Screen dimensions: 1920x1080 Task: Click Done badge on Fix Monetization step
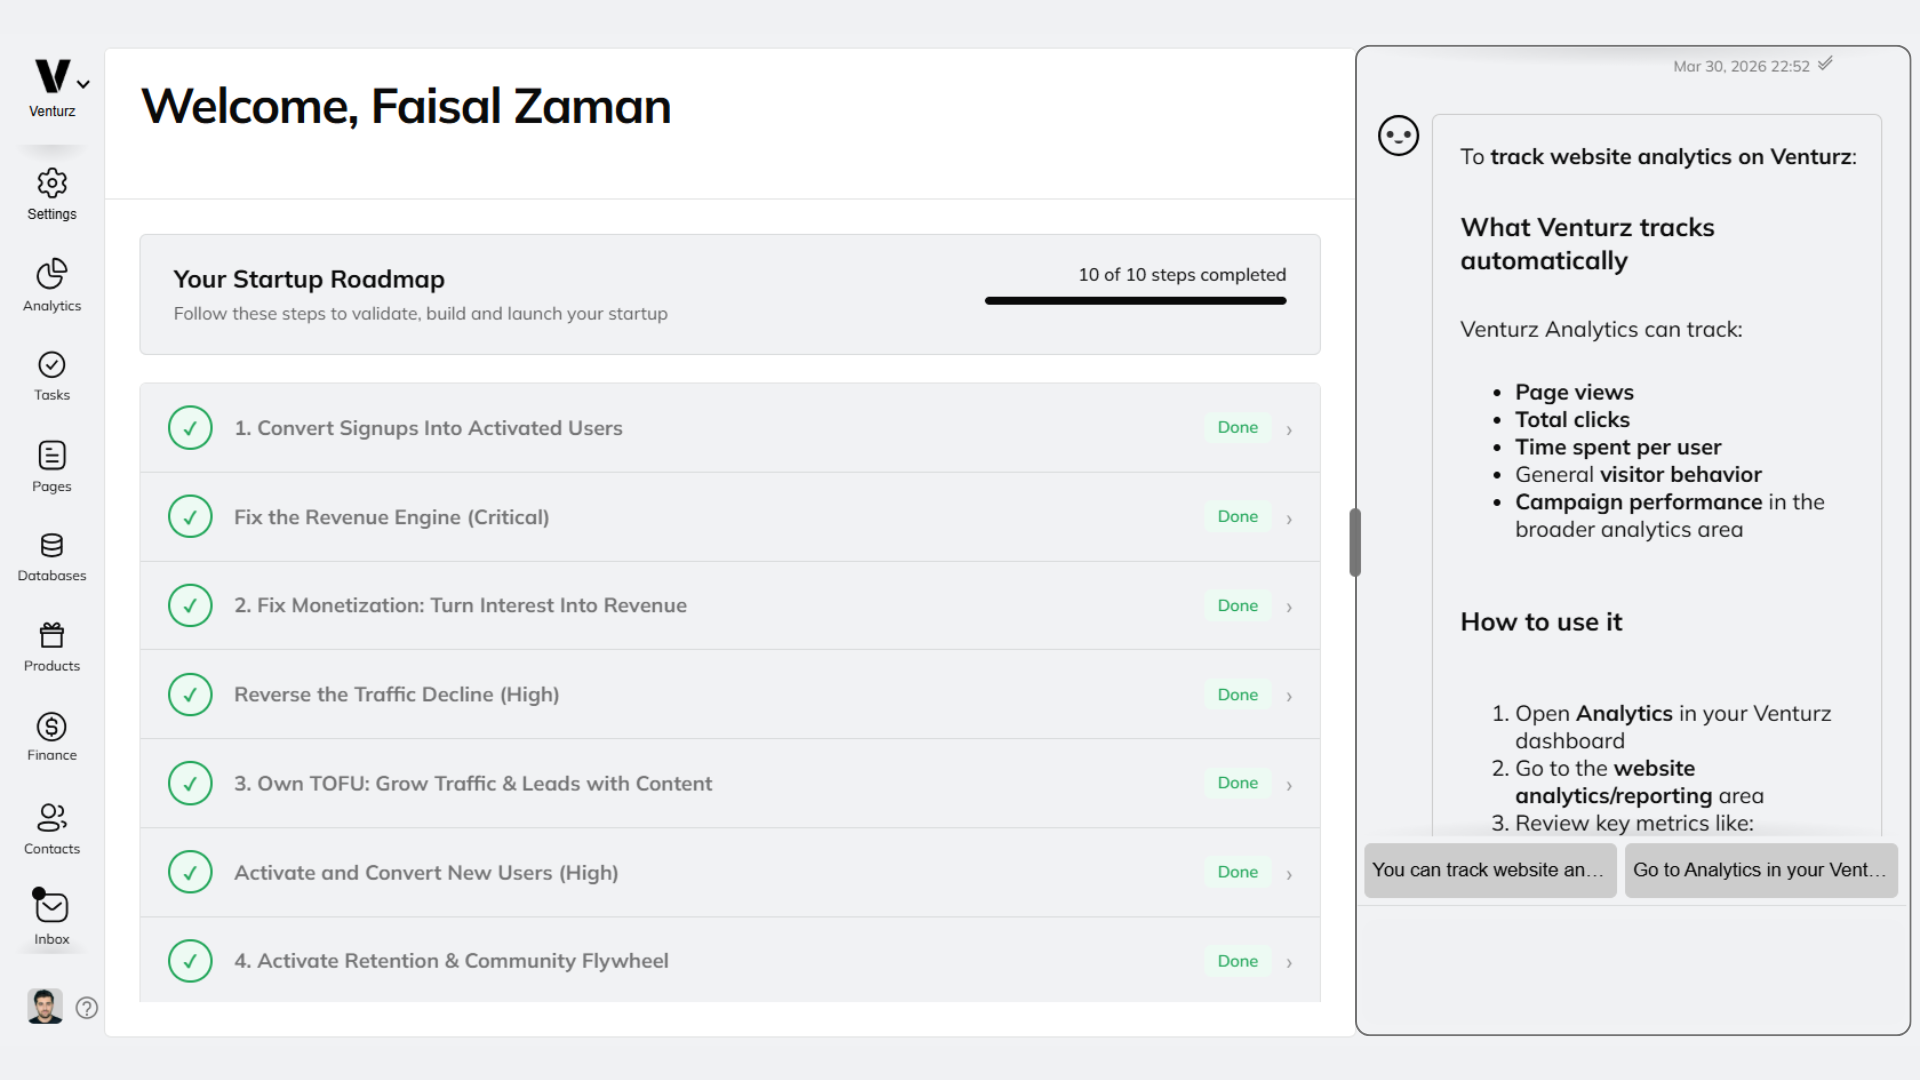click(x=1237, y=605)
